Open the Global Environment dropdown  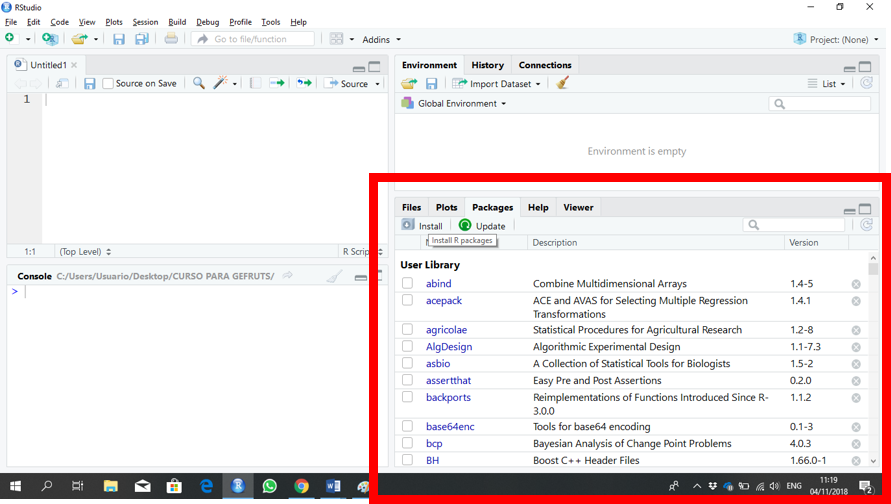[453, 103]
